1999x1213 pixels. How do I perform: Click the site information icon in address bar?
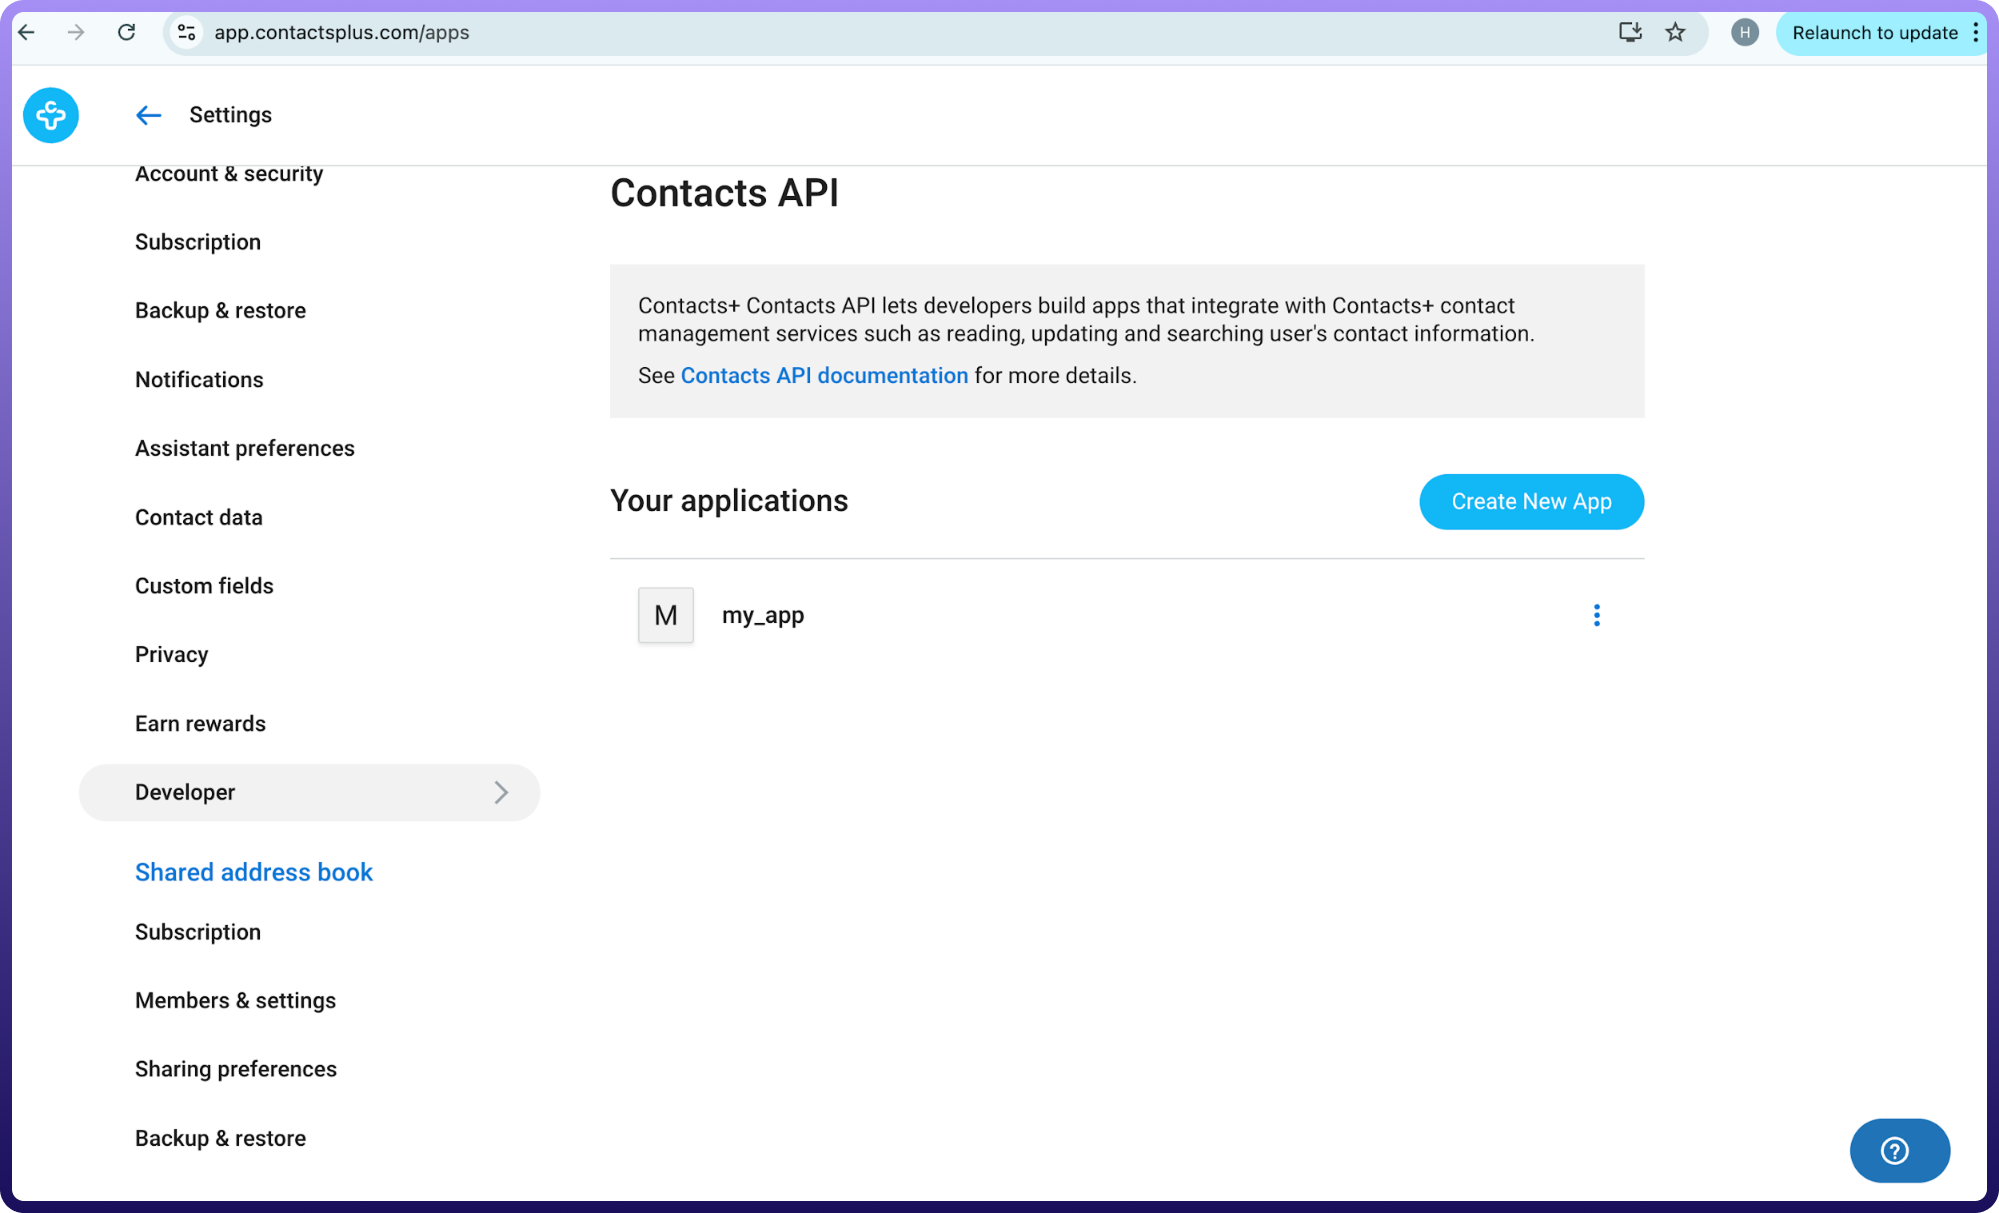click(187, 32)
